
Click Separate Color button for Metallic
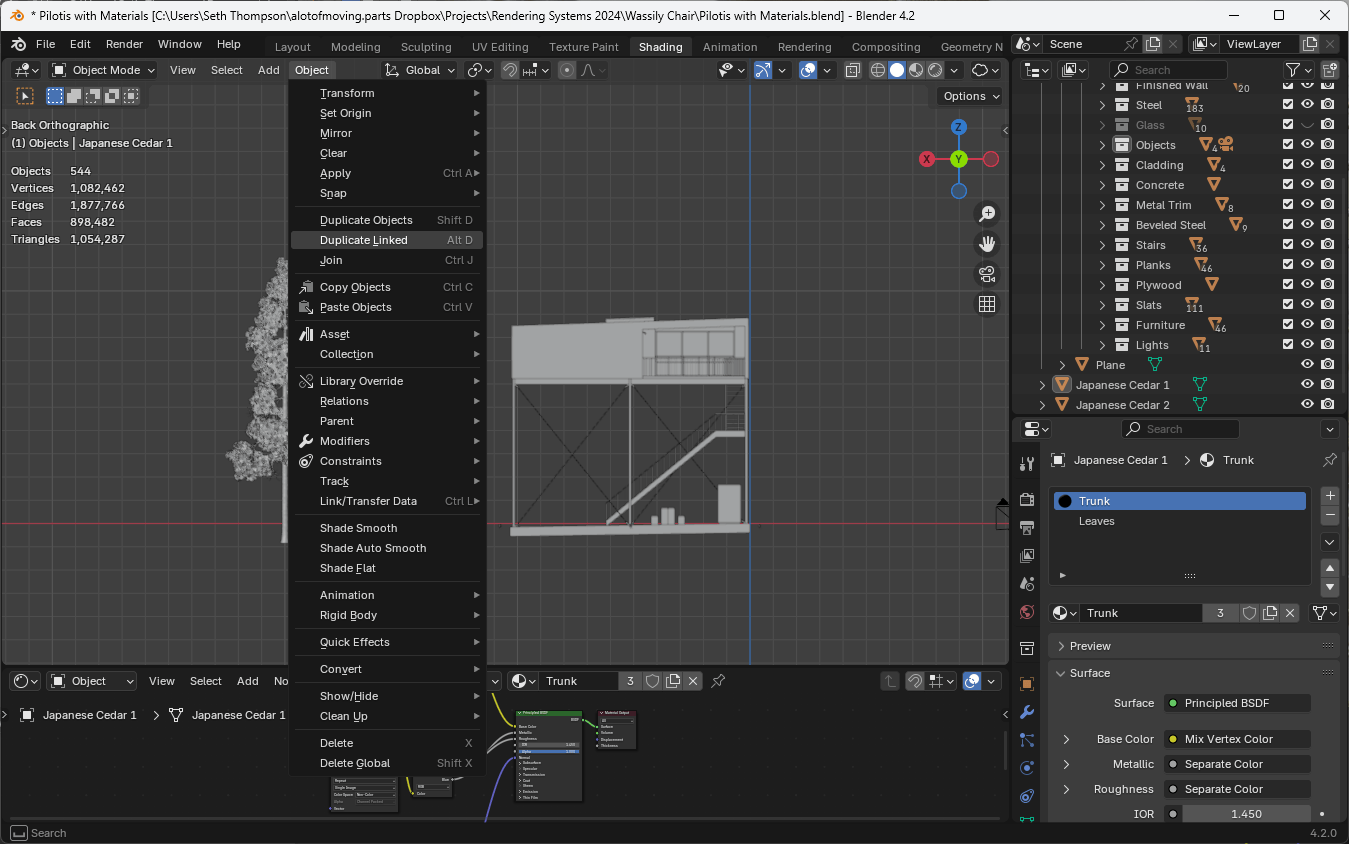(1238, 764)
